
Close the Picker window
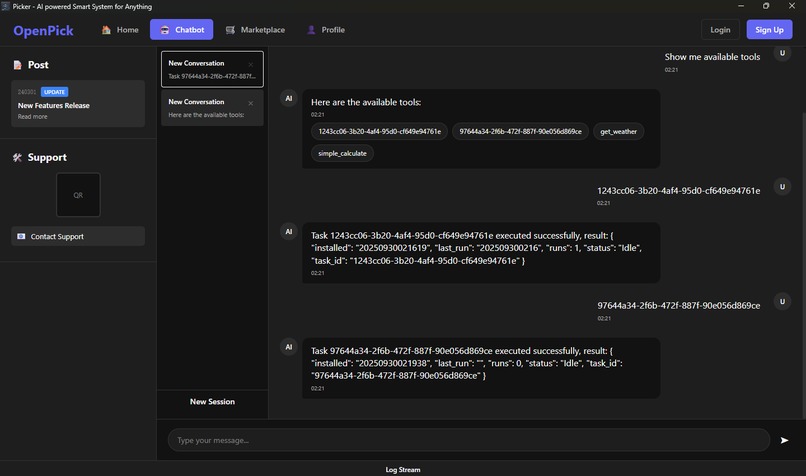click(x=792, y=6)
